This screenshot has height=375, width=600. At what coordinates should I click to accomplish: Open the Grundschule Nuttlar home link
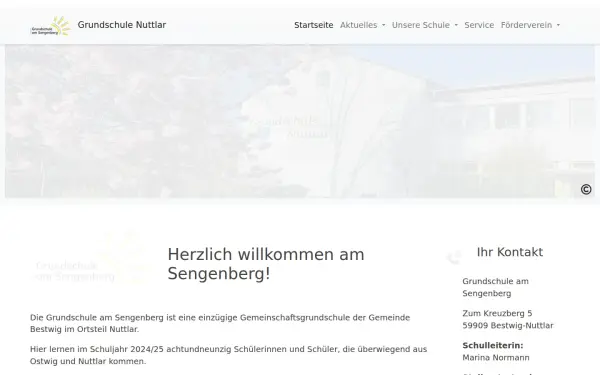click(x=122, y=25)
